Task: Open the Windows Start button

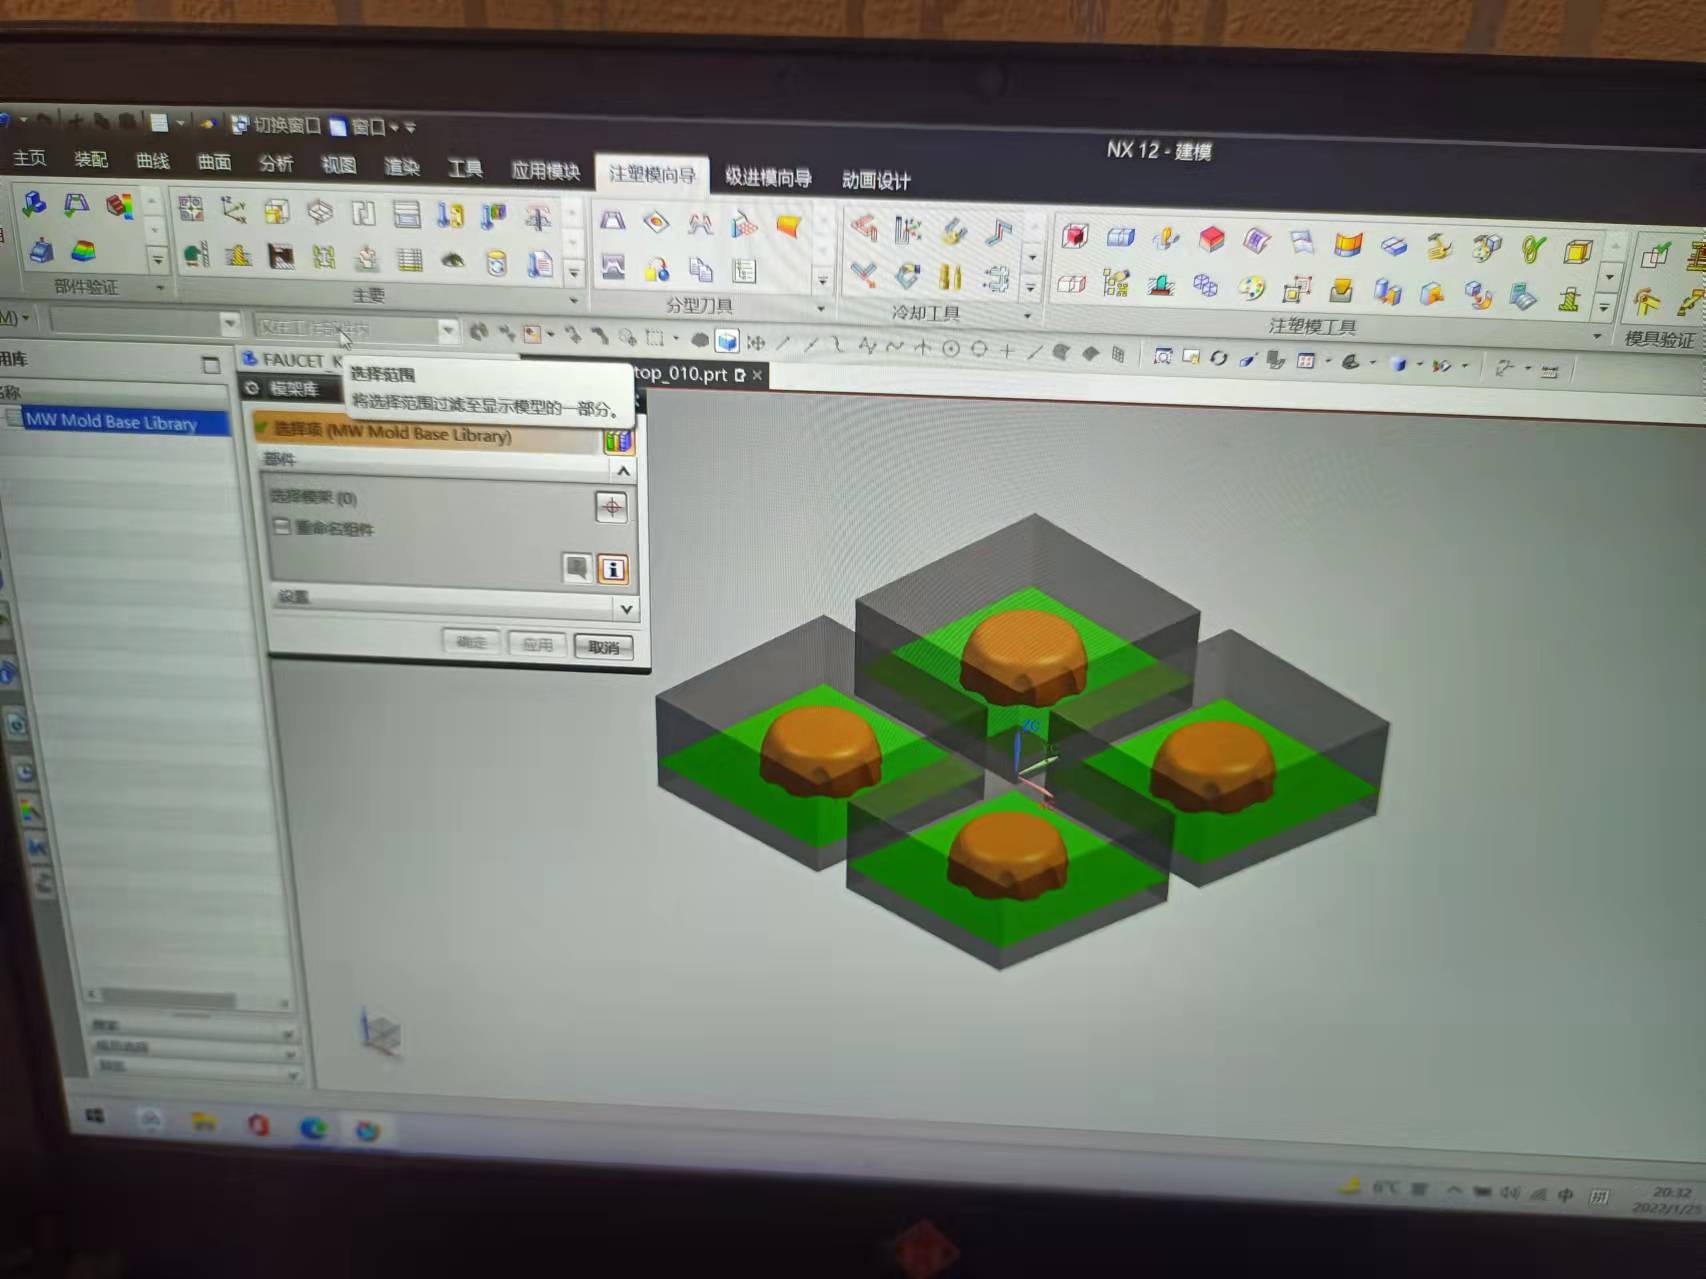Action: click(x=95, y=1115)
